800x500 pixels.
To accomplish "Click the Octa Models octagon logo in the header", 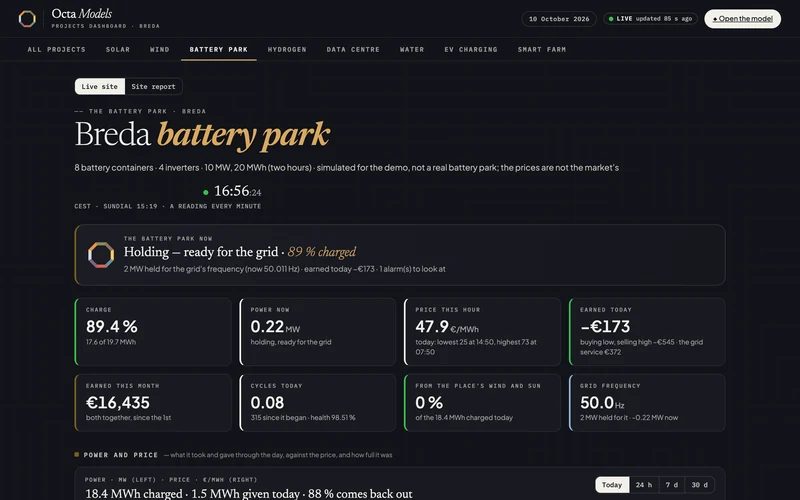I will click(27, 19).
